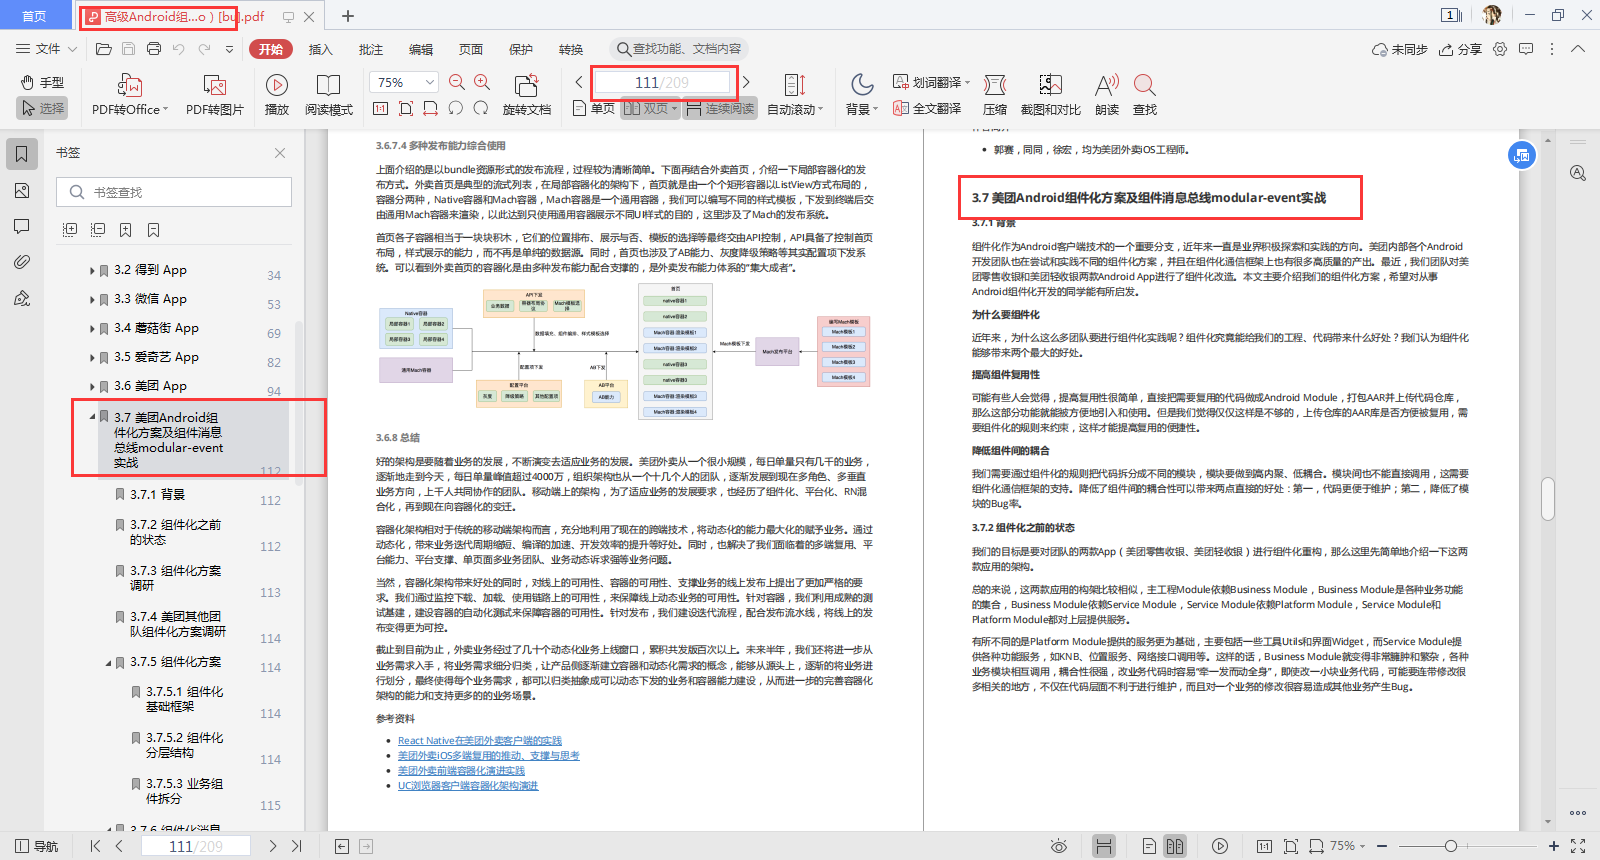Click the 分享 share button
Viewport: 1600px width, 860px height.
(x=1460, y=49)
